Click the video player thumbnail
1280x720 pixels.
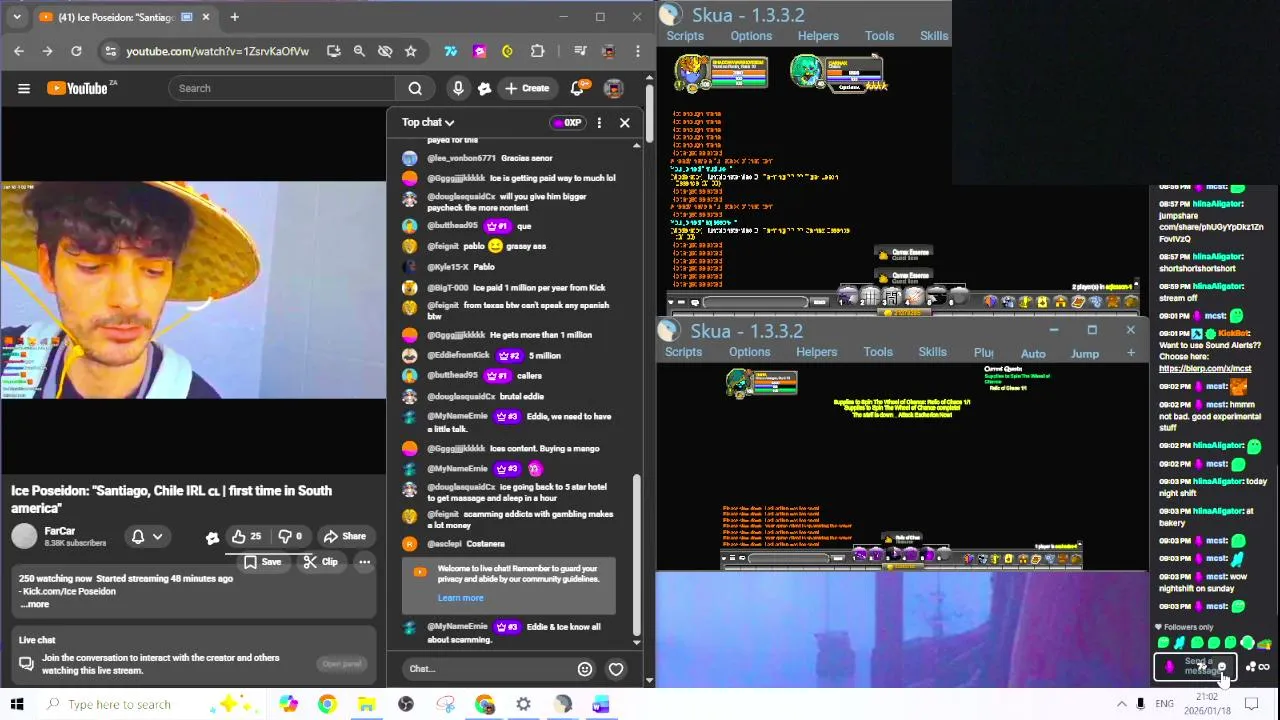coord(193,290)
